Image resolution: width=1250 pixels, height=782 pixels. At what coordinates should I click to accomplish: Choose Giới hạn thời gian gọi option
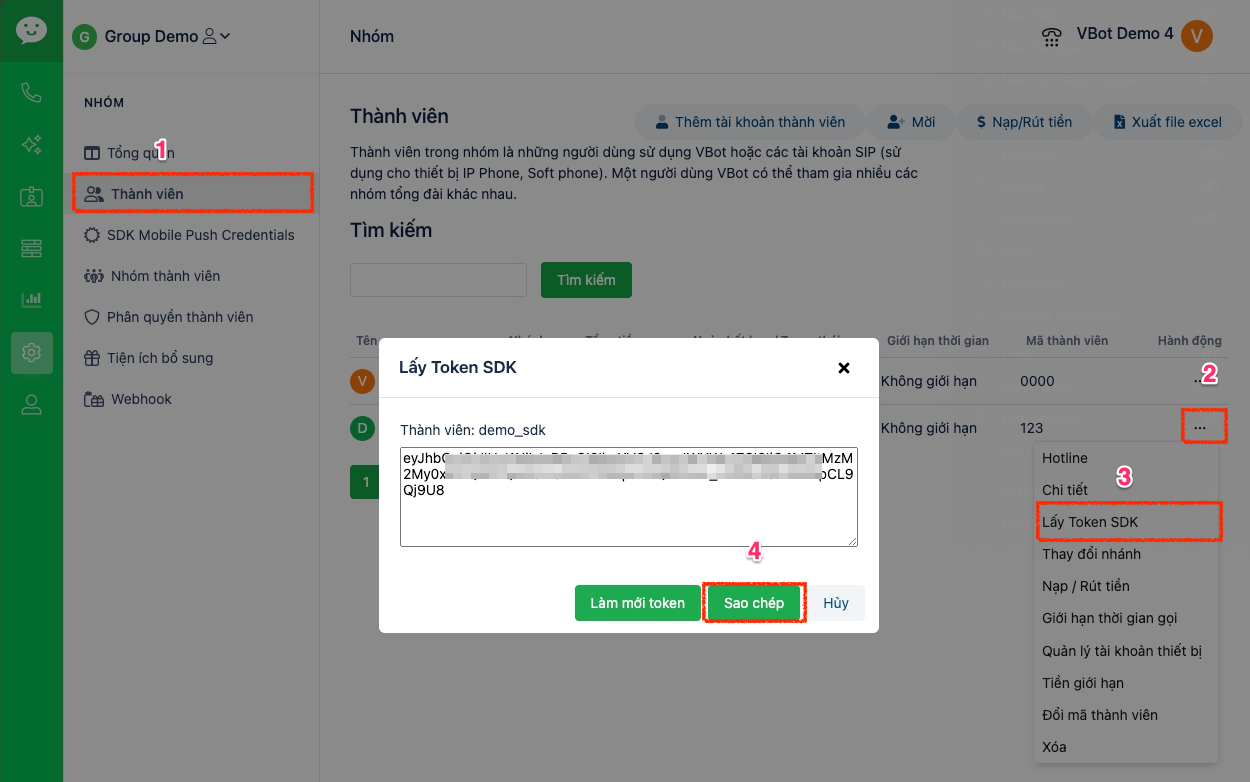1109,618
